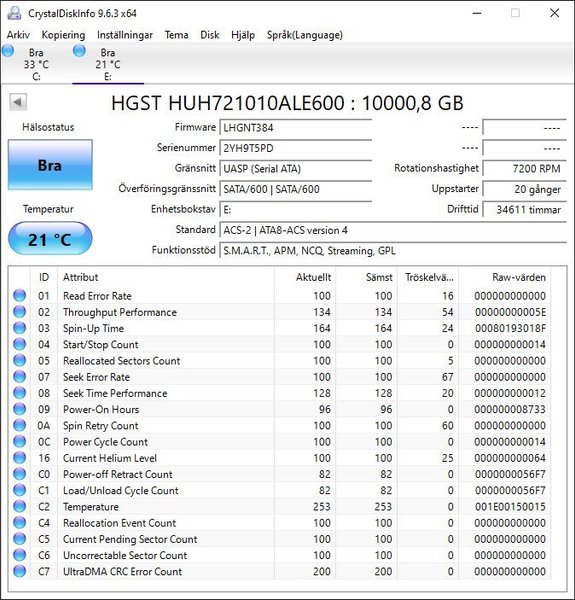Click the ID column header
Screen dimensions: 575x600
(44, 277)
